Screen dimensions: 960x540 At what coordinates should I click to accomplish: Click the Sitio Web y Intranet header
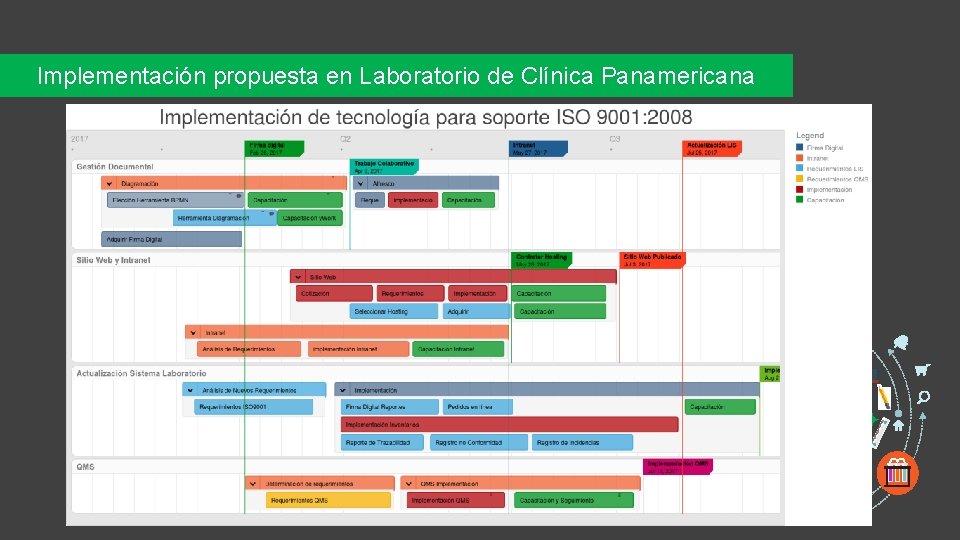tap(113, 260)
